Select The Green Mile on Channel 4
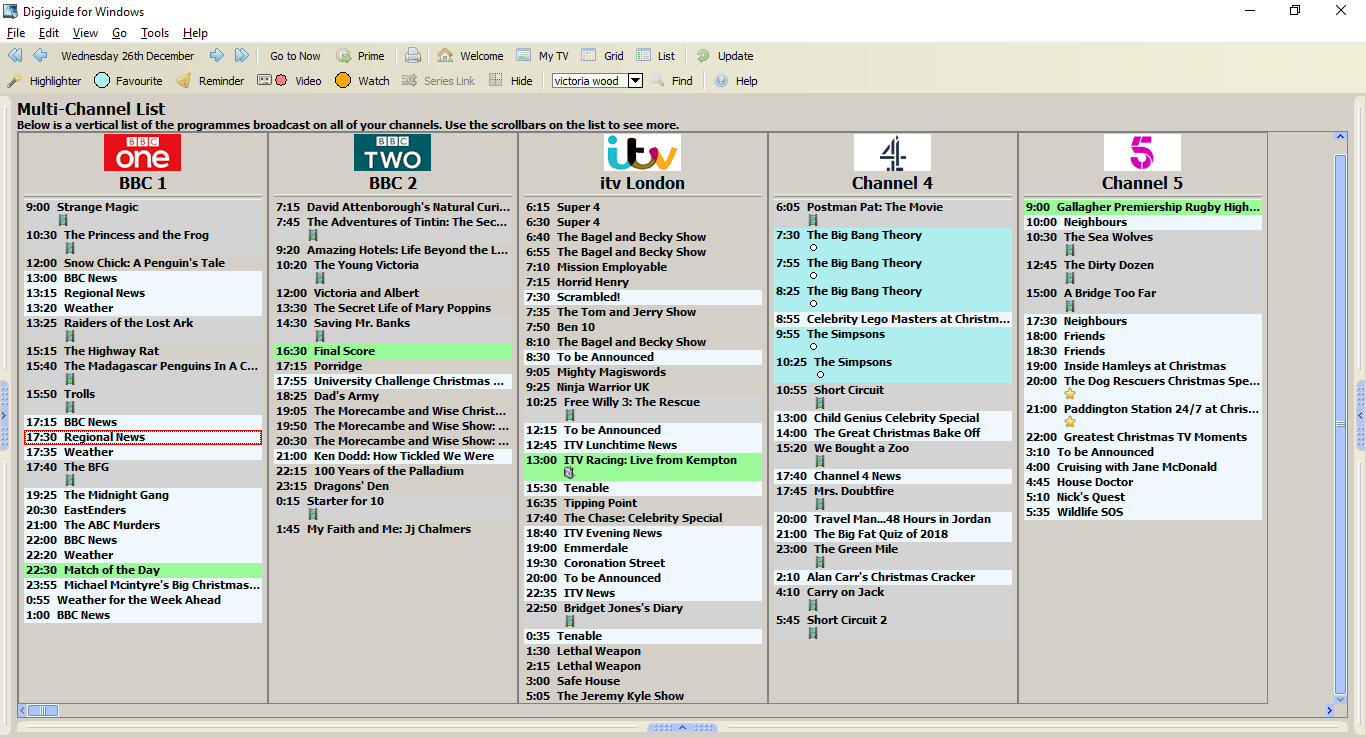This screenshot has height=738, width=1366. [893, 556]
